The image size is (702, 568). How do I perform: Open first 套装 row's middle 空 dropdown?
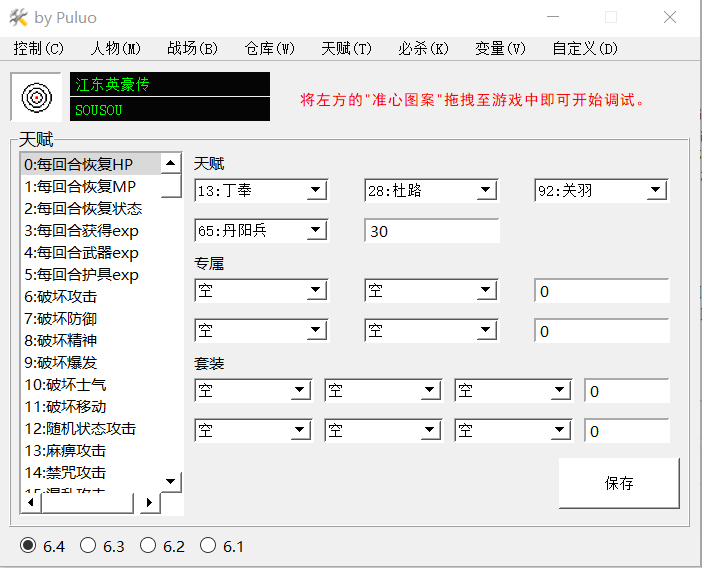[x=430, y=390]
